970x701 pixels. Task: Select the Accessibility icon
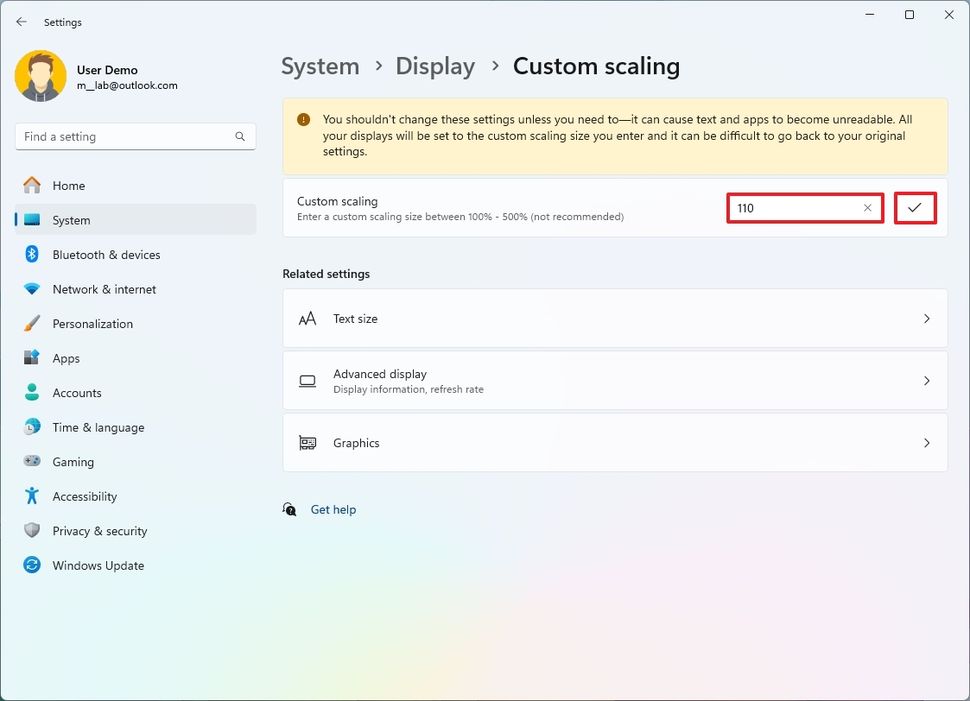[31, 496]
